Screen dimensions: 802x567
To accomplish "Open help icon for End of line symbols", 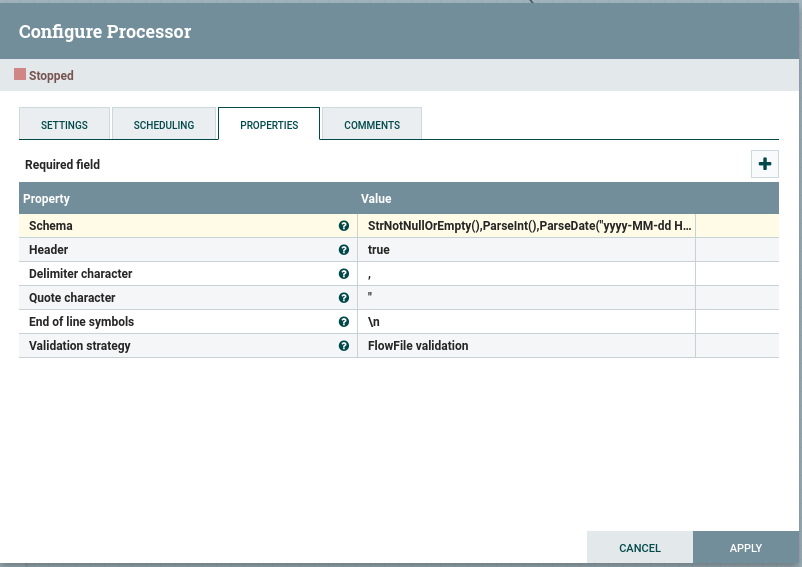I will click(344, 322).
